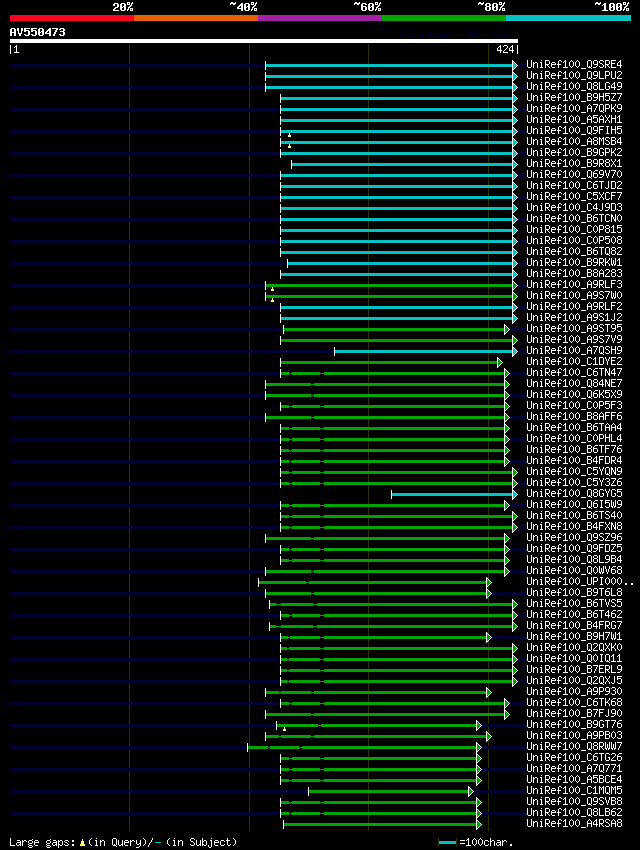The image size is (640, 850).
Task: Select the UniRef100_C1DYE2 label
Action: click(574, 362)
